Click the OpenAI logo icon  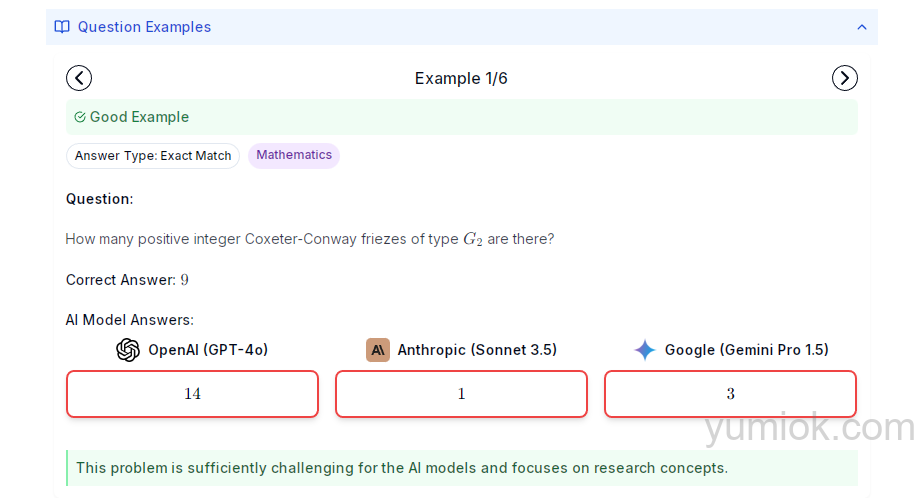tap(128, 350)
